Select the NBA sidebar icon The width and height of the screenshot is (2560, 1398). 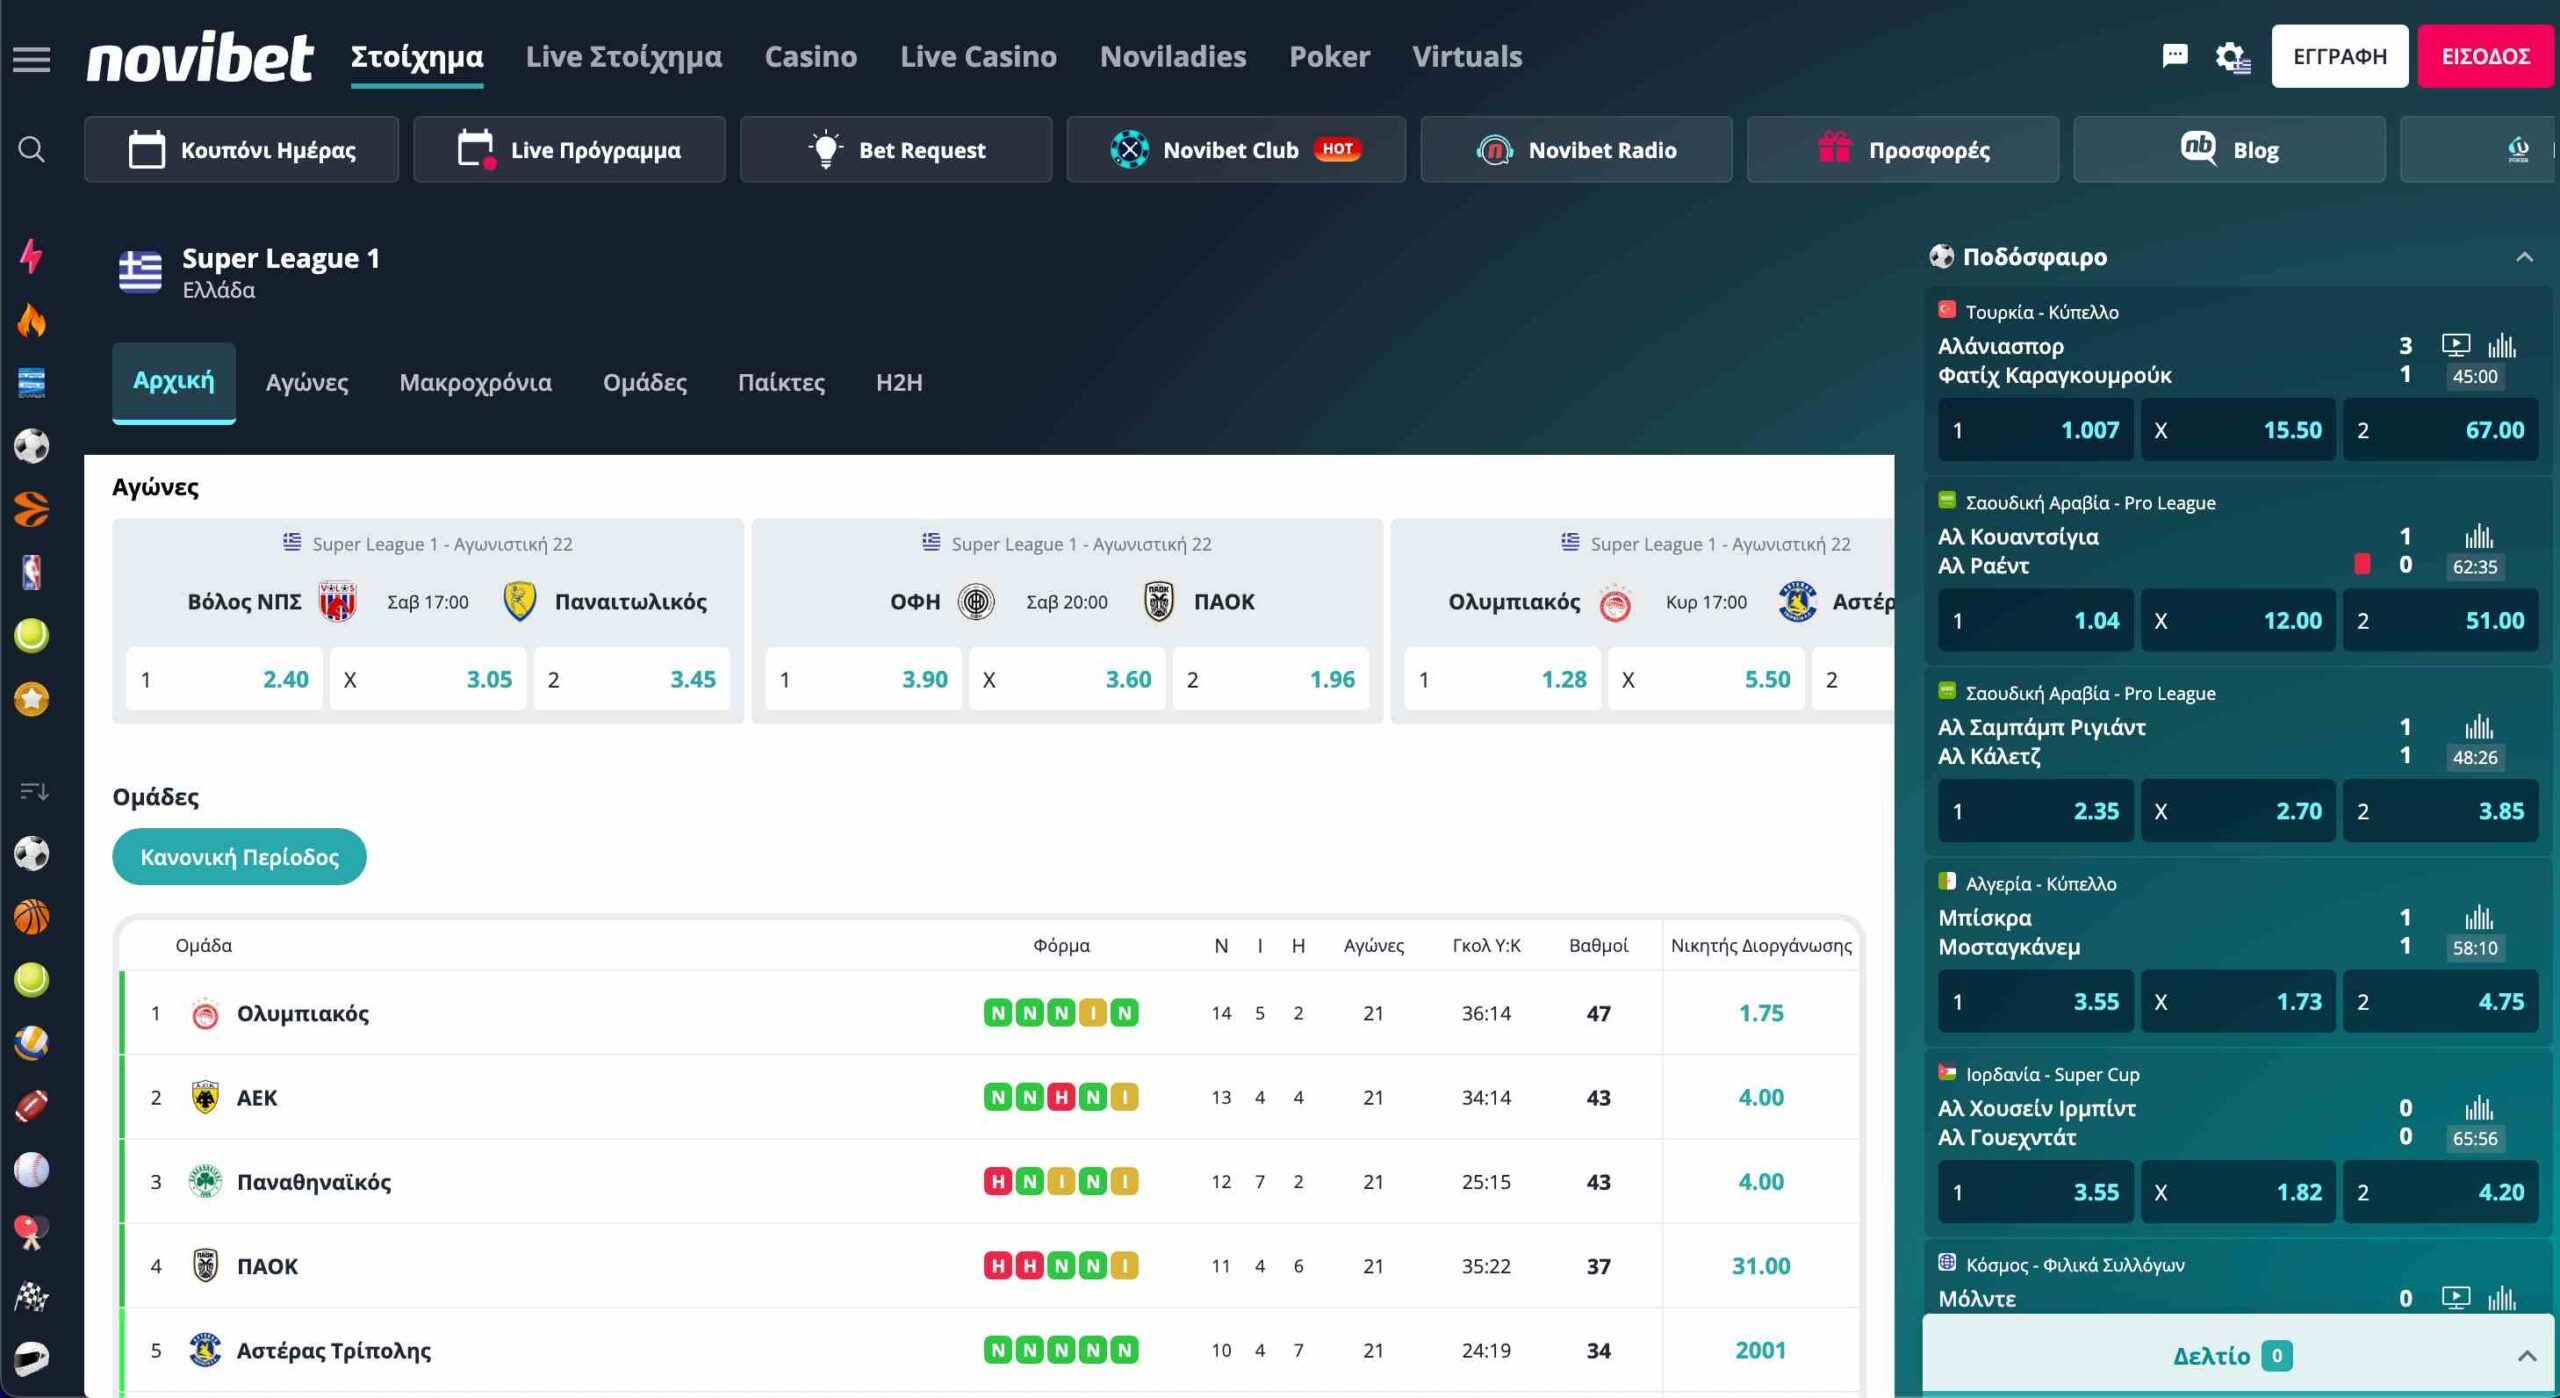pyautogui.click(x=31, y=572)
